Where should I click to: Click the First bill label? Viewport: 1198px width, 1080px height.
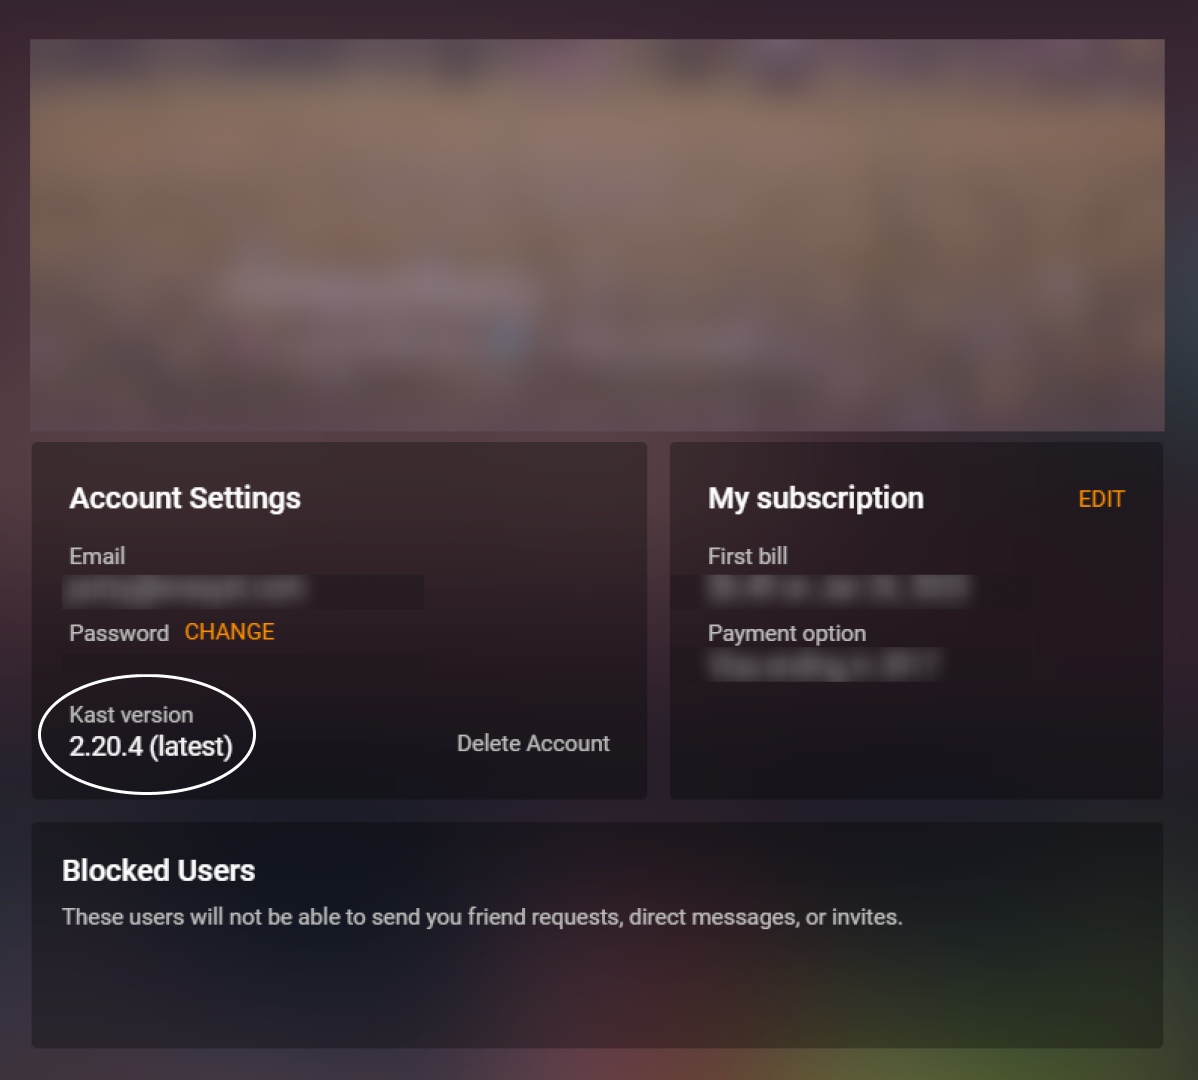click(747, 556)
